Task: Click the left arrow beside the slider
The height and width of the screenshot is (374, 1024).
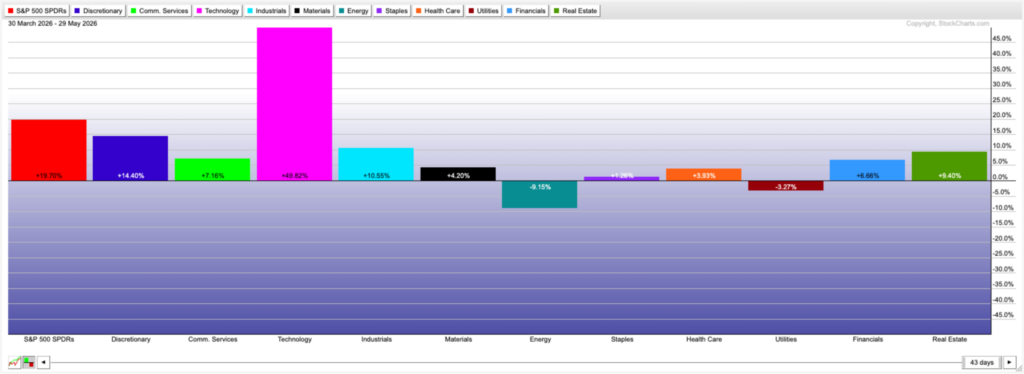Action: tap(44, 362)
